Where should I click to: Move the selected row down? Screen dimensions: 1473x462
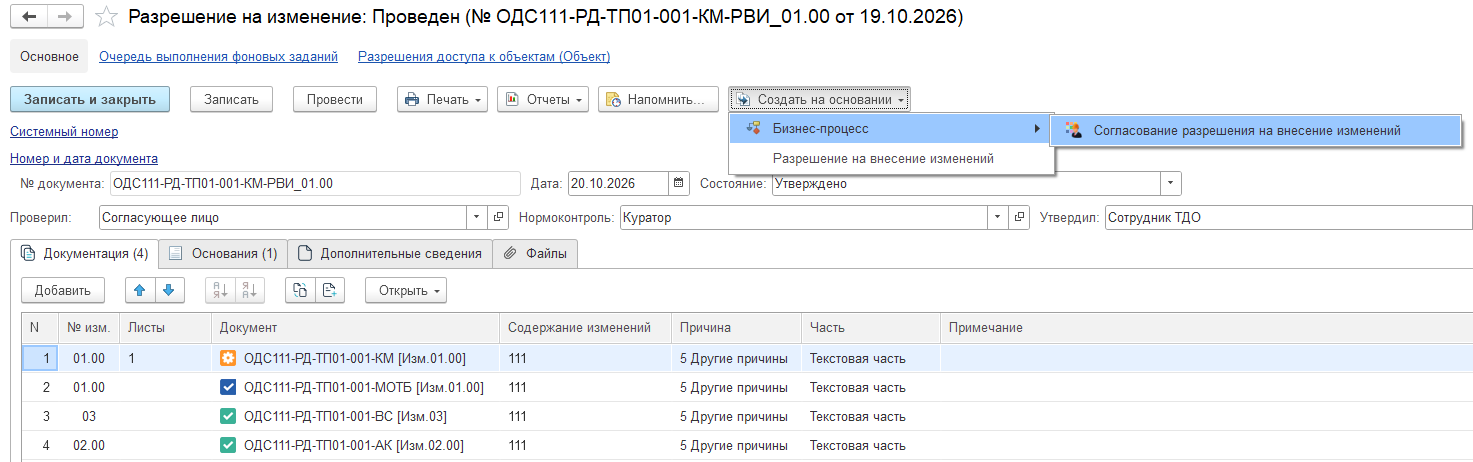(x=169, y=290)
